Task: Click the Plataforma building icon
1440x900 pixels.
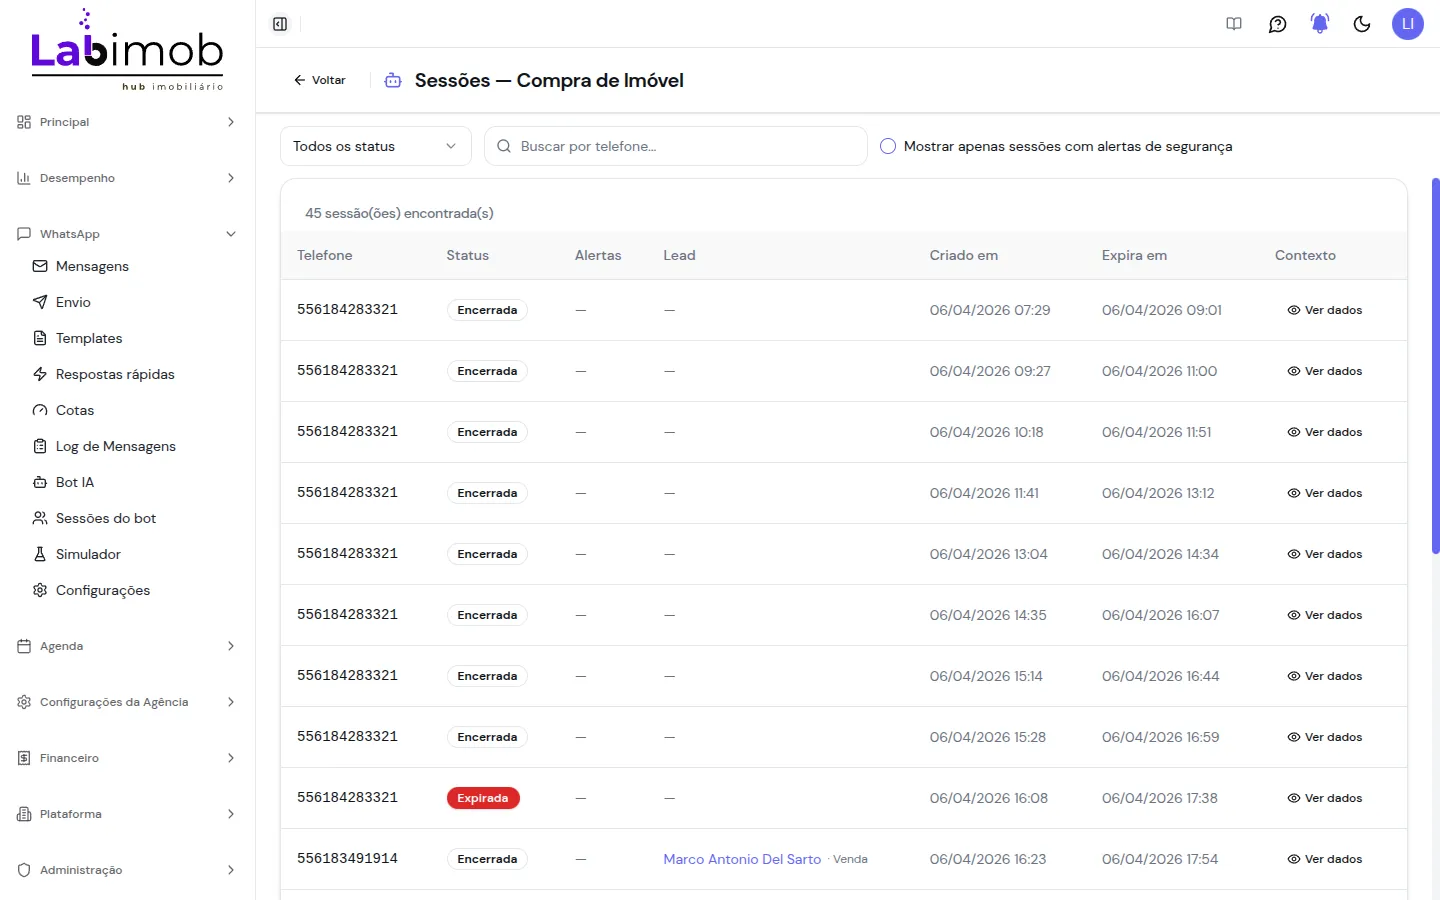Action: tap(24, 814)
